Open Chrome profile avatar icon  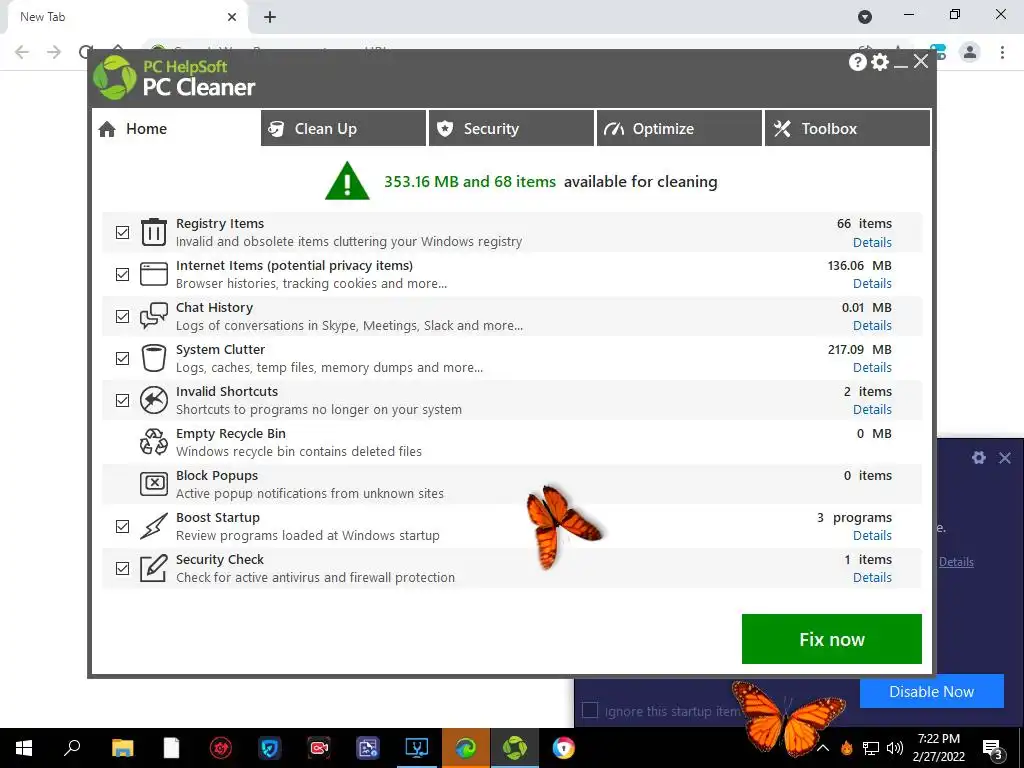(970, 52)
